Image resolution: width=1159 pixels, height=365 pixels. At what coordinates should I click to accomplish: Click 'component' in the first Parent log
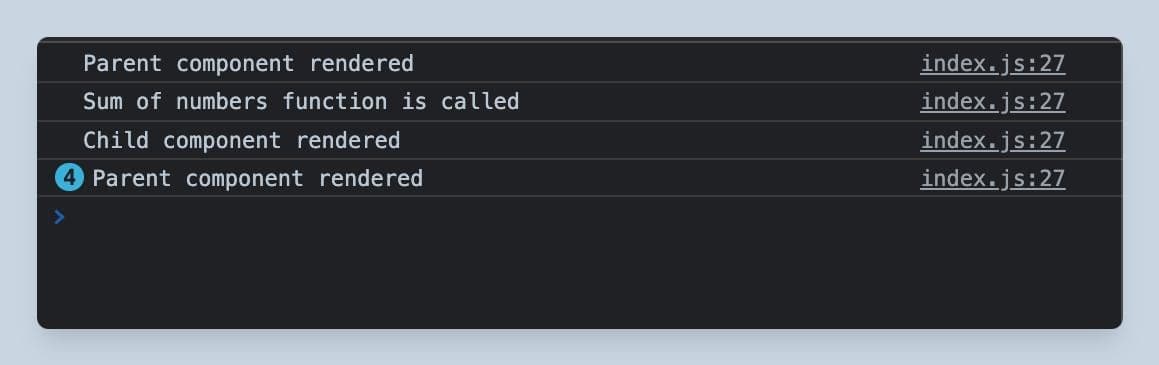pyautogui.click(x=235, y=64)
